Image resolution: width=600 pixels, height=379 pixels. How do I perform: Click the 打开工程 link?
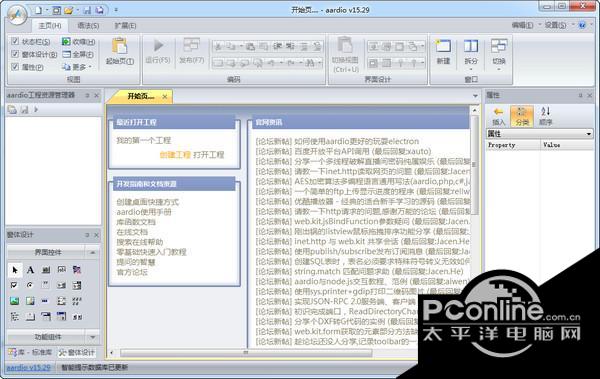209,155
